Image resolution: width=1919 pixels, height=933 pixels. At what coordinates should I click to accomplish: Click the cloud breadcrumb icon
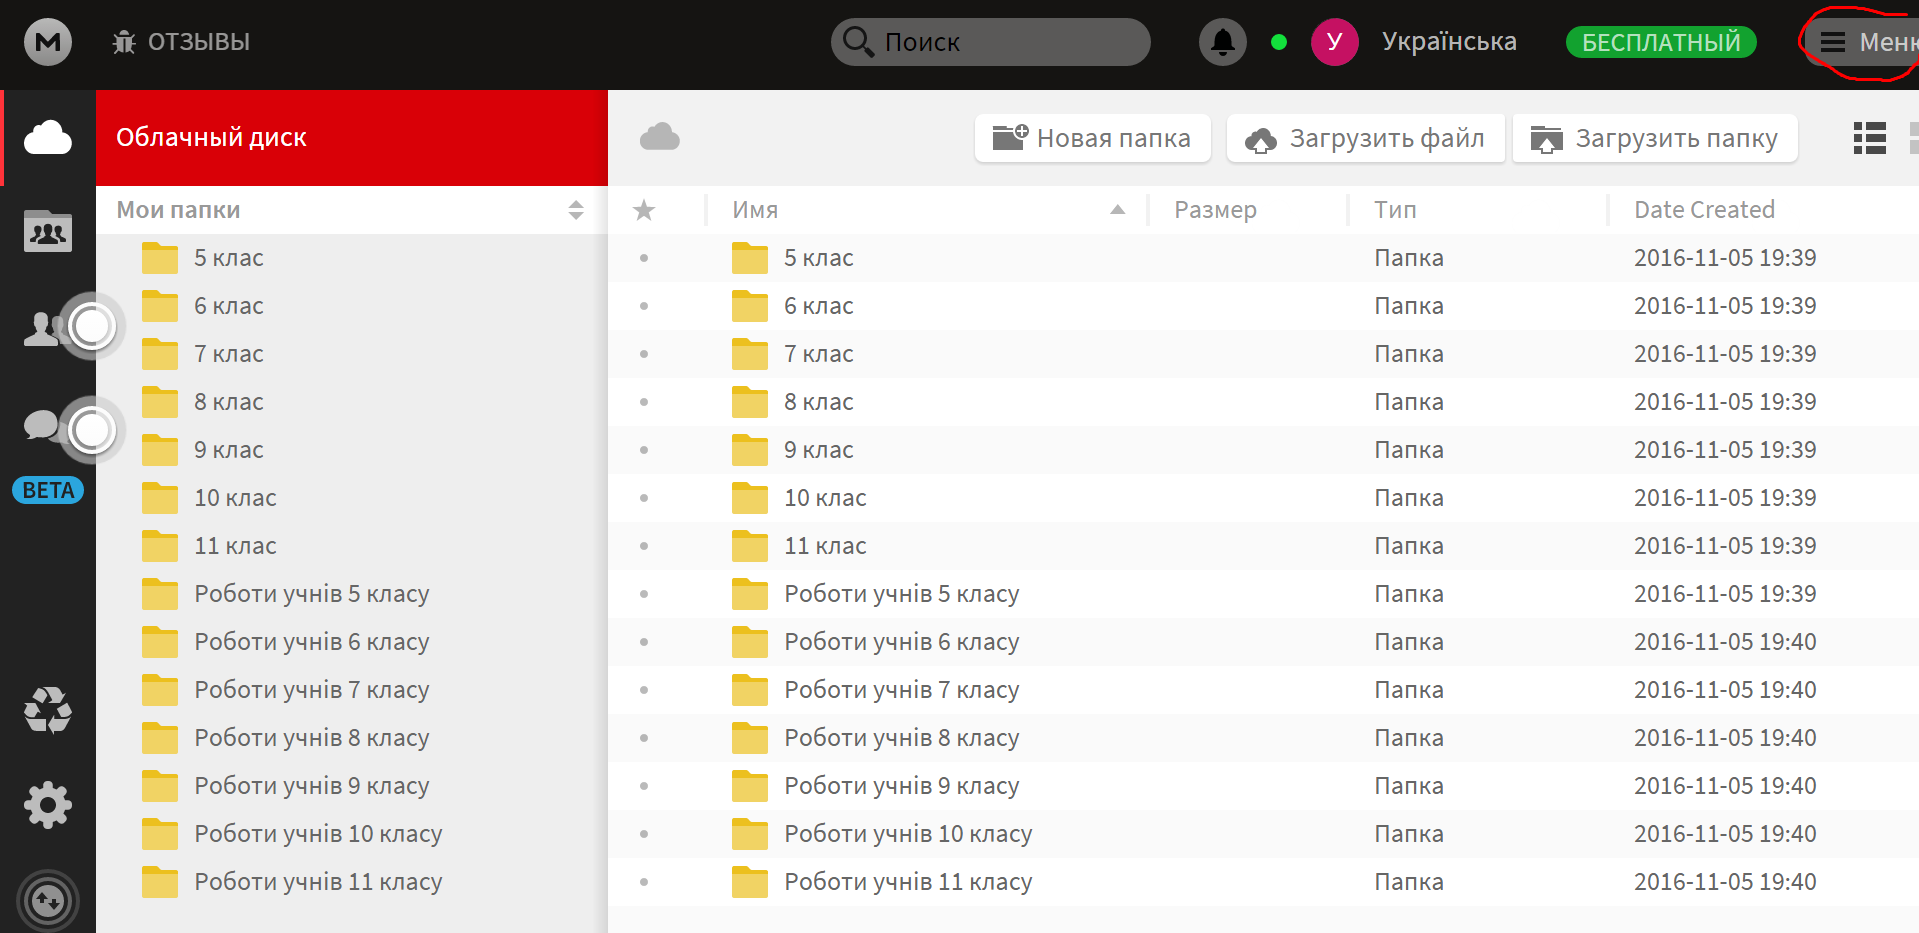[x=659, y=137]
